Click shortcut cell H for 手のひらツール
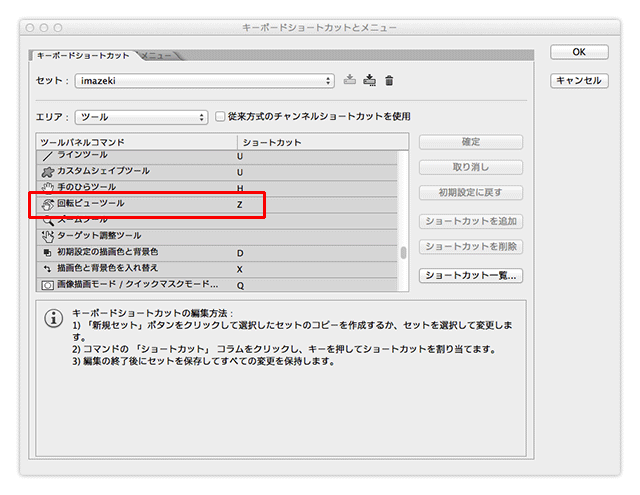Screen dimensions: 640x495 coord(240,189)
